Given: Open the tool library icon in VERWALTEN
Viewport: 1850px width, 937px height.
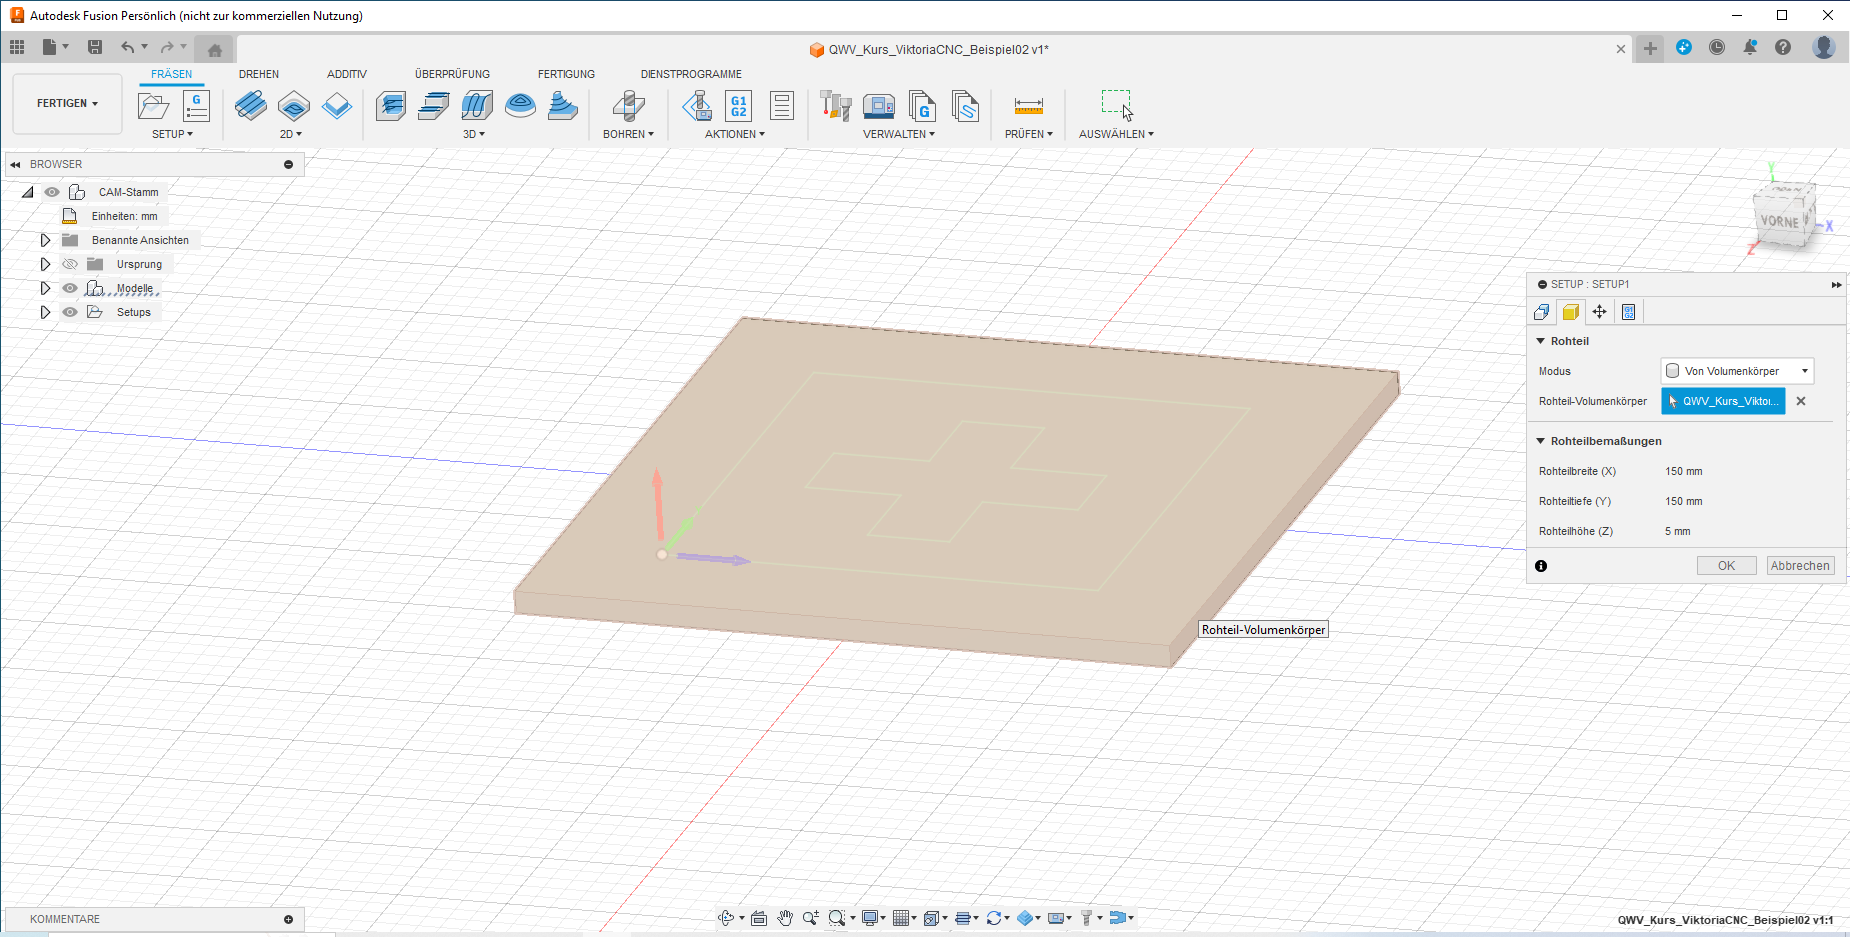Looking at the screenshot, I should point(835,105).
